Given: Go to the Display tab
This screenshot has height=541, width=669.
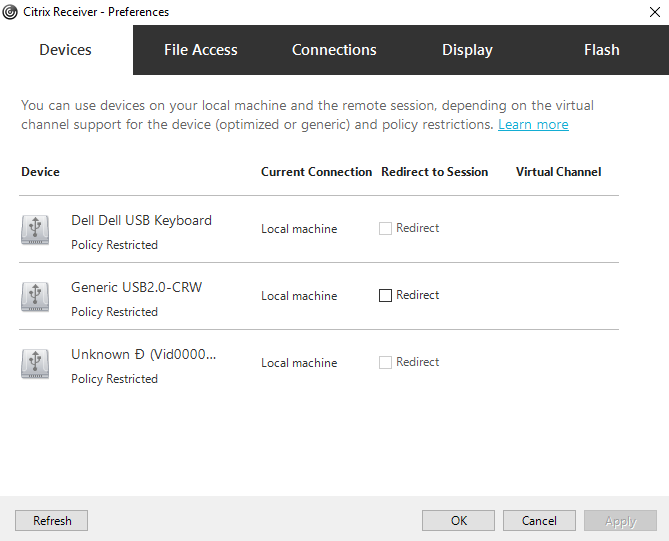Looking at the screenshot, I should tap(467, 50).
